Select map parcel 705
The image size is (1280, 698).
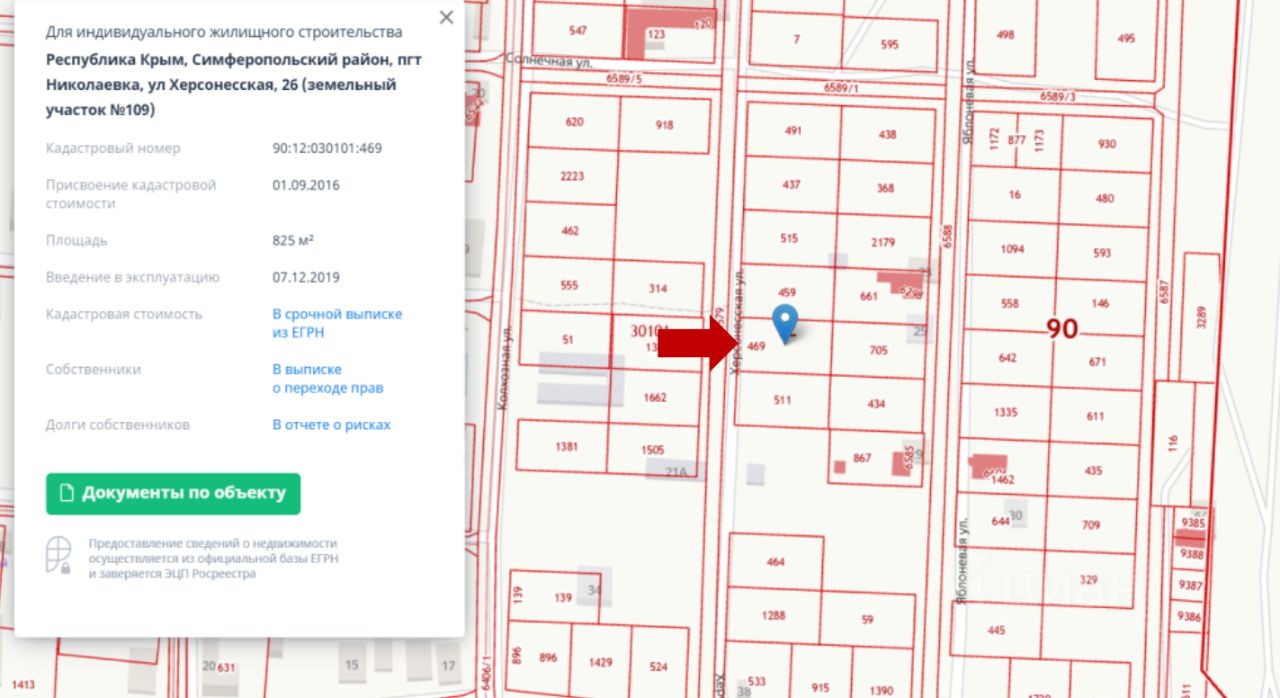click(x=878, y=350)
